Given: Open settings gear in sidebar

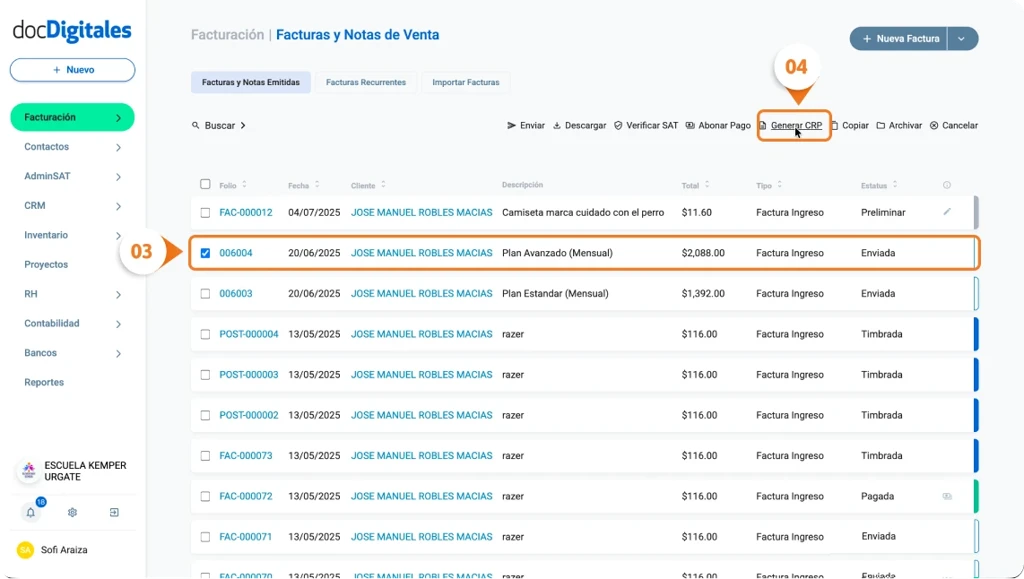Looking at the screenshot, I should [x=73, y=512].
